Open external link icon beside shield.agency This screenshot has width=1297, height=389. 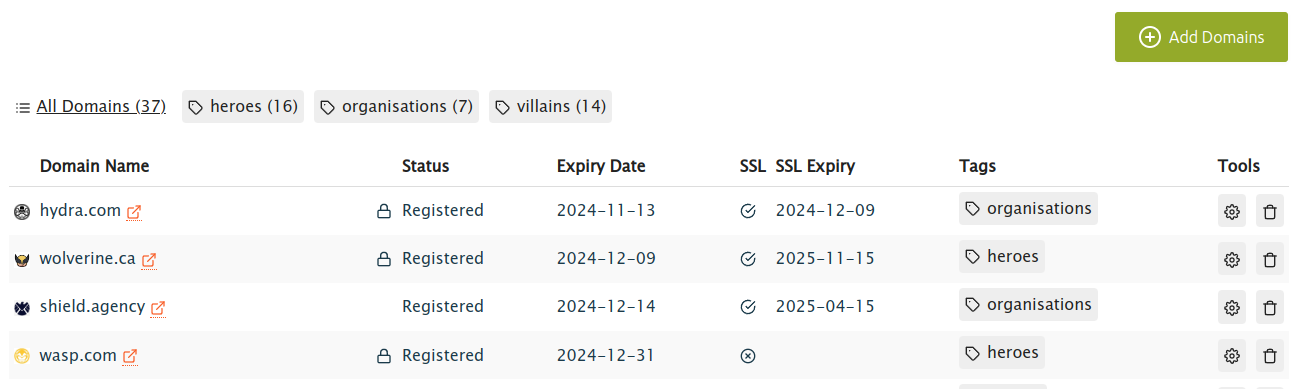point(158,308)
